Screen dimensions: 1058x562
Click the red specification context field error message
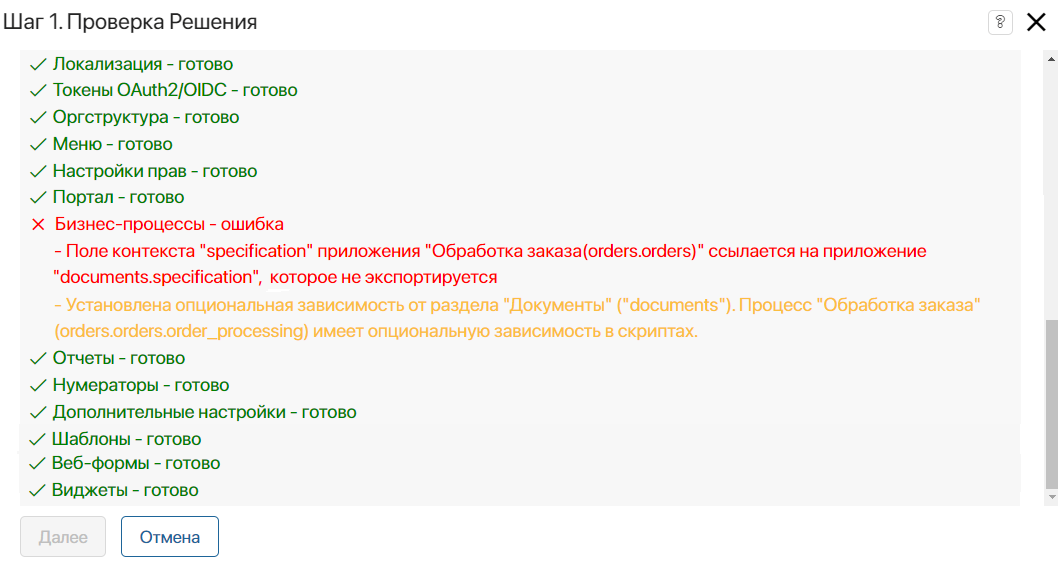tap(490, 264)
